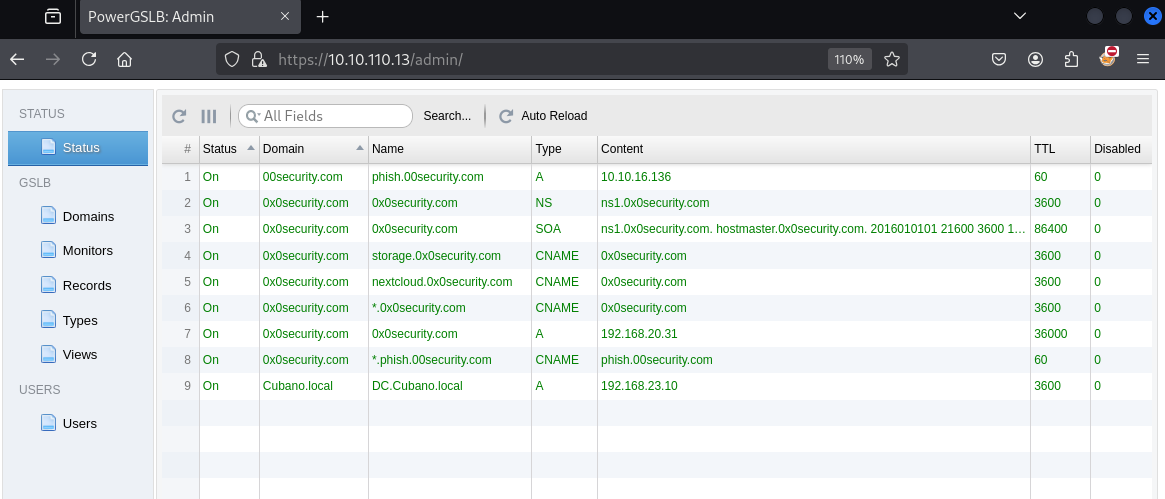The image size is (1165, 499).
Task: Open the Firefox extensions puzzle icon
Action: (1071, 59)
